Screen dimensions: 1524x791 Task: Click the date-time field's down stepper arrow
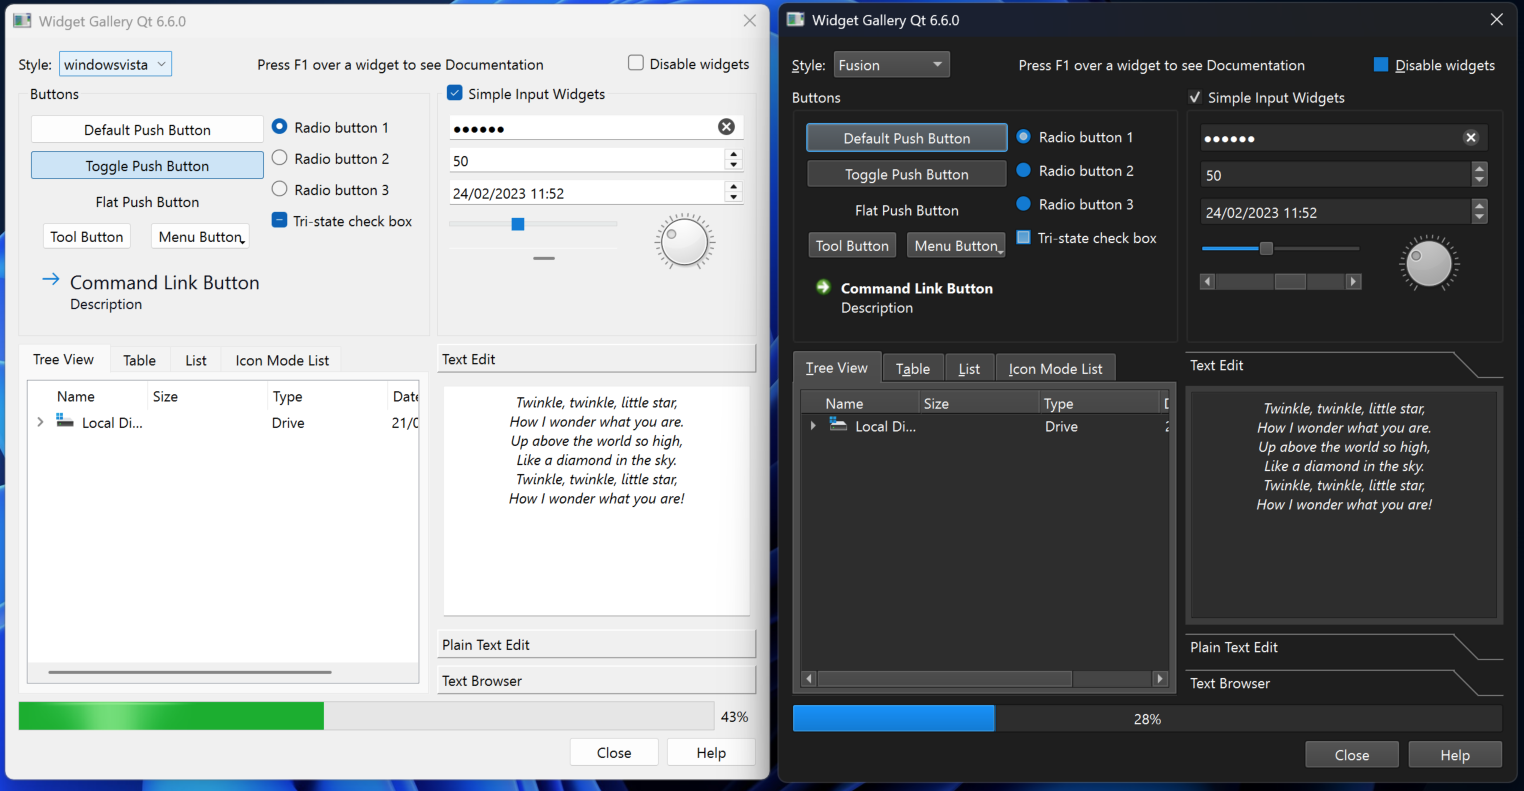[733, 196]
